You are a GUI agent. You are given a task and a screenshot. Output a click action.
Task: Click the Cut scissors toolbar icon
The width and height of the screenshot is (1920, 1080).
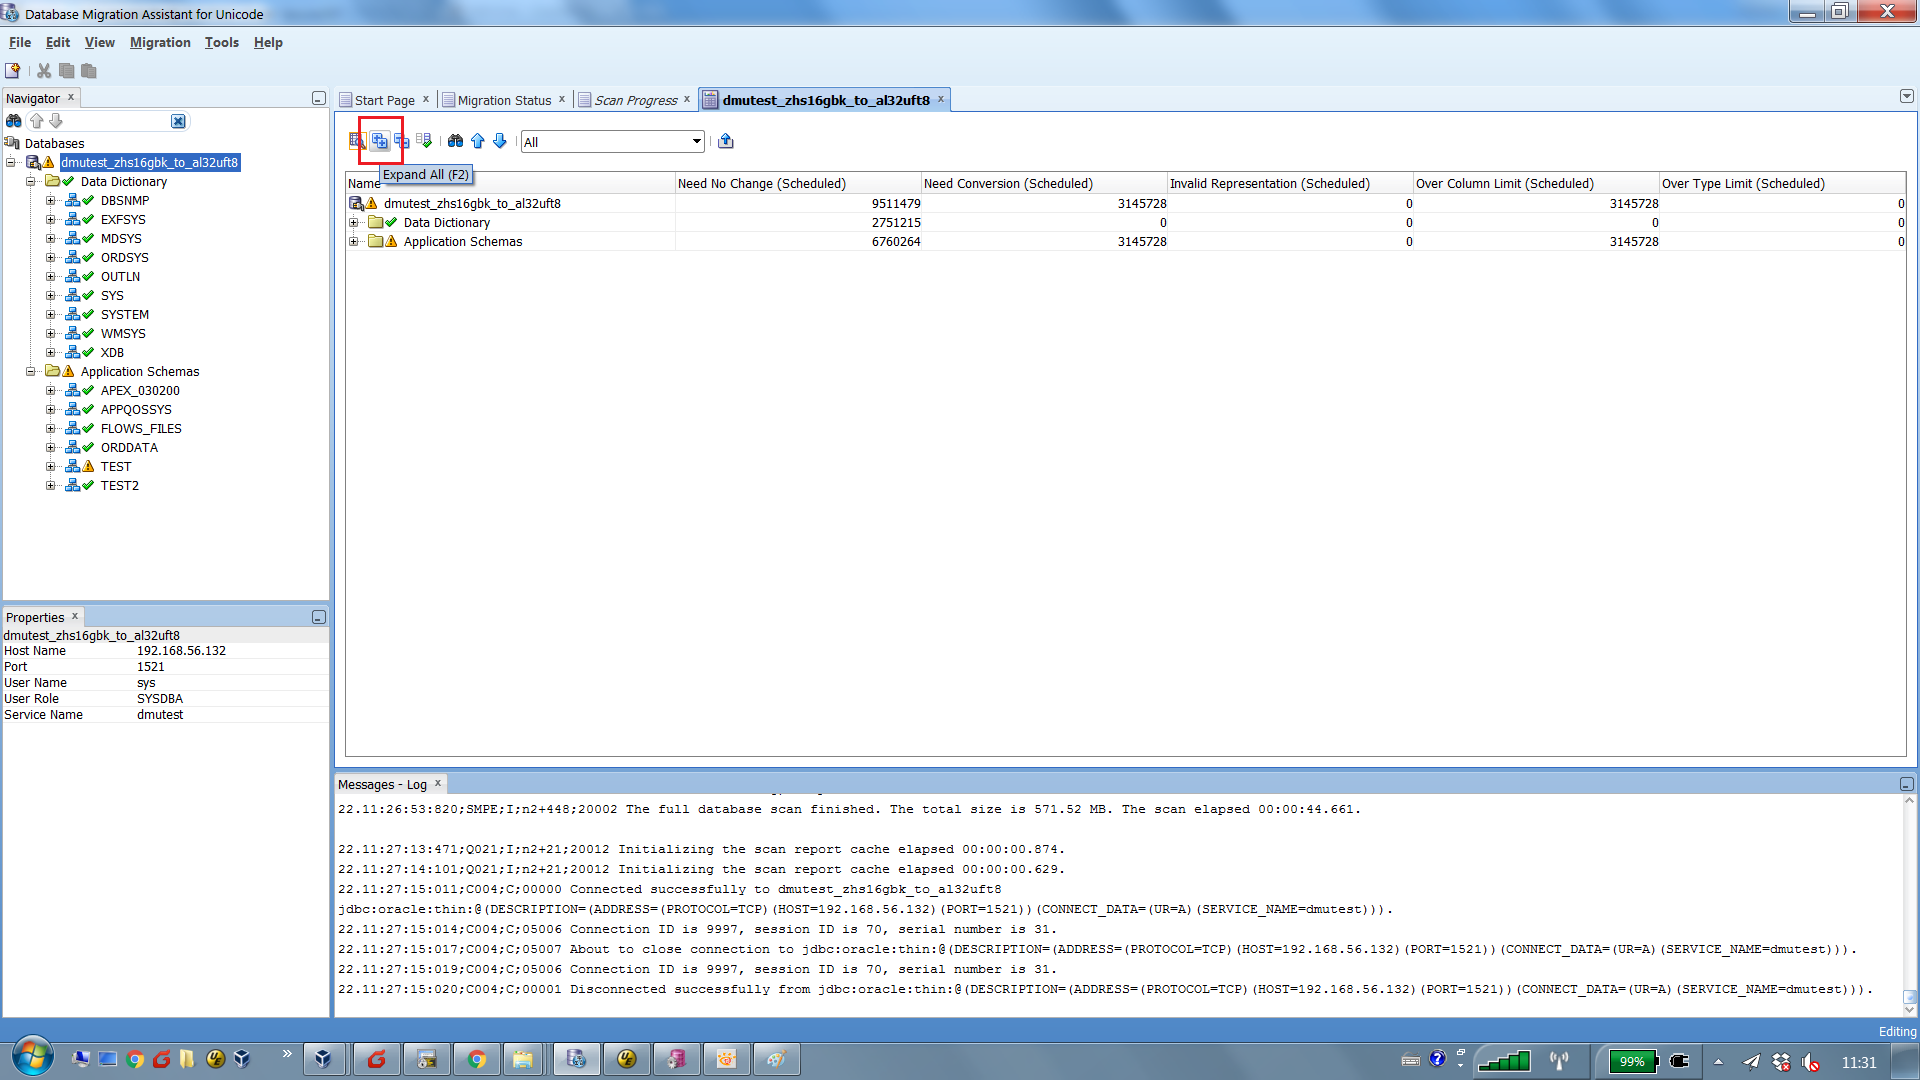(44, 71)
